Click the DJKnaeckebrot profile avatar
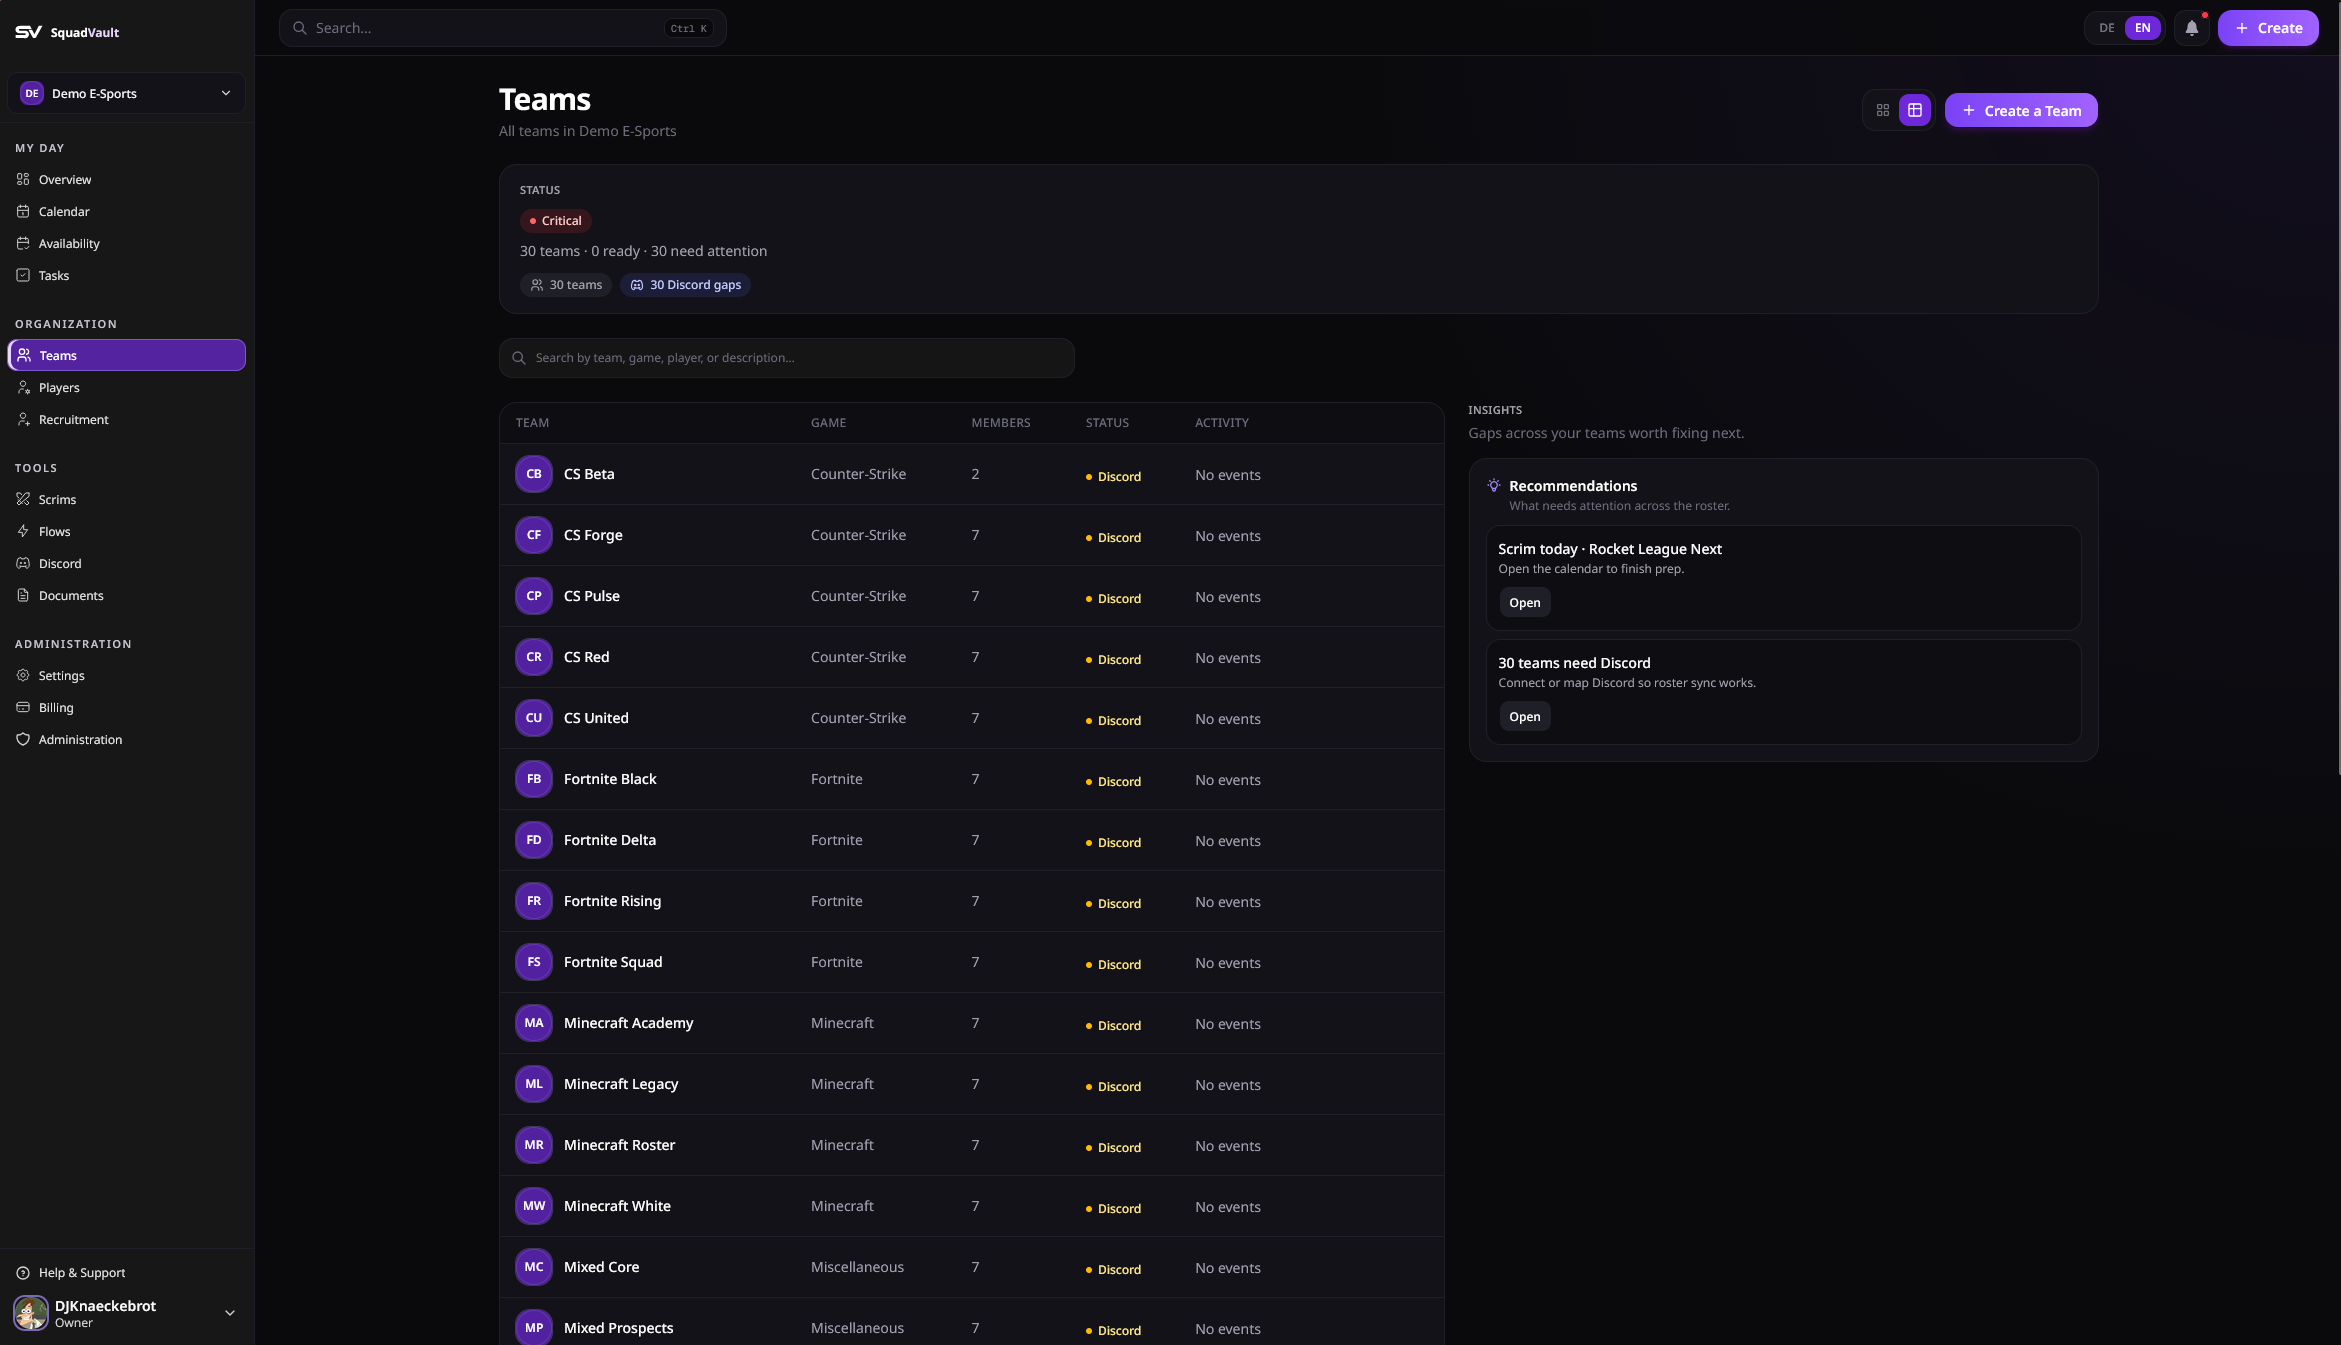This screenshot has width=2341, height=1345. [31, 1313]
